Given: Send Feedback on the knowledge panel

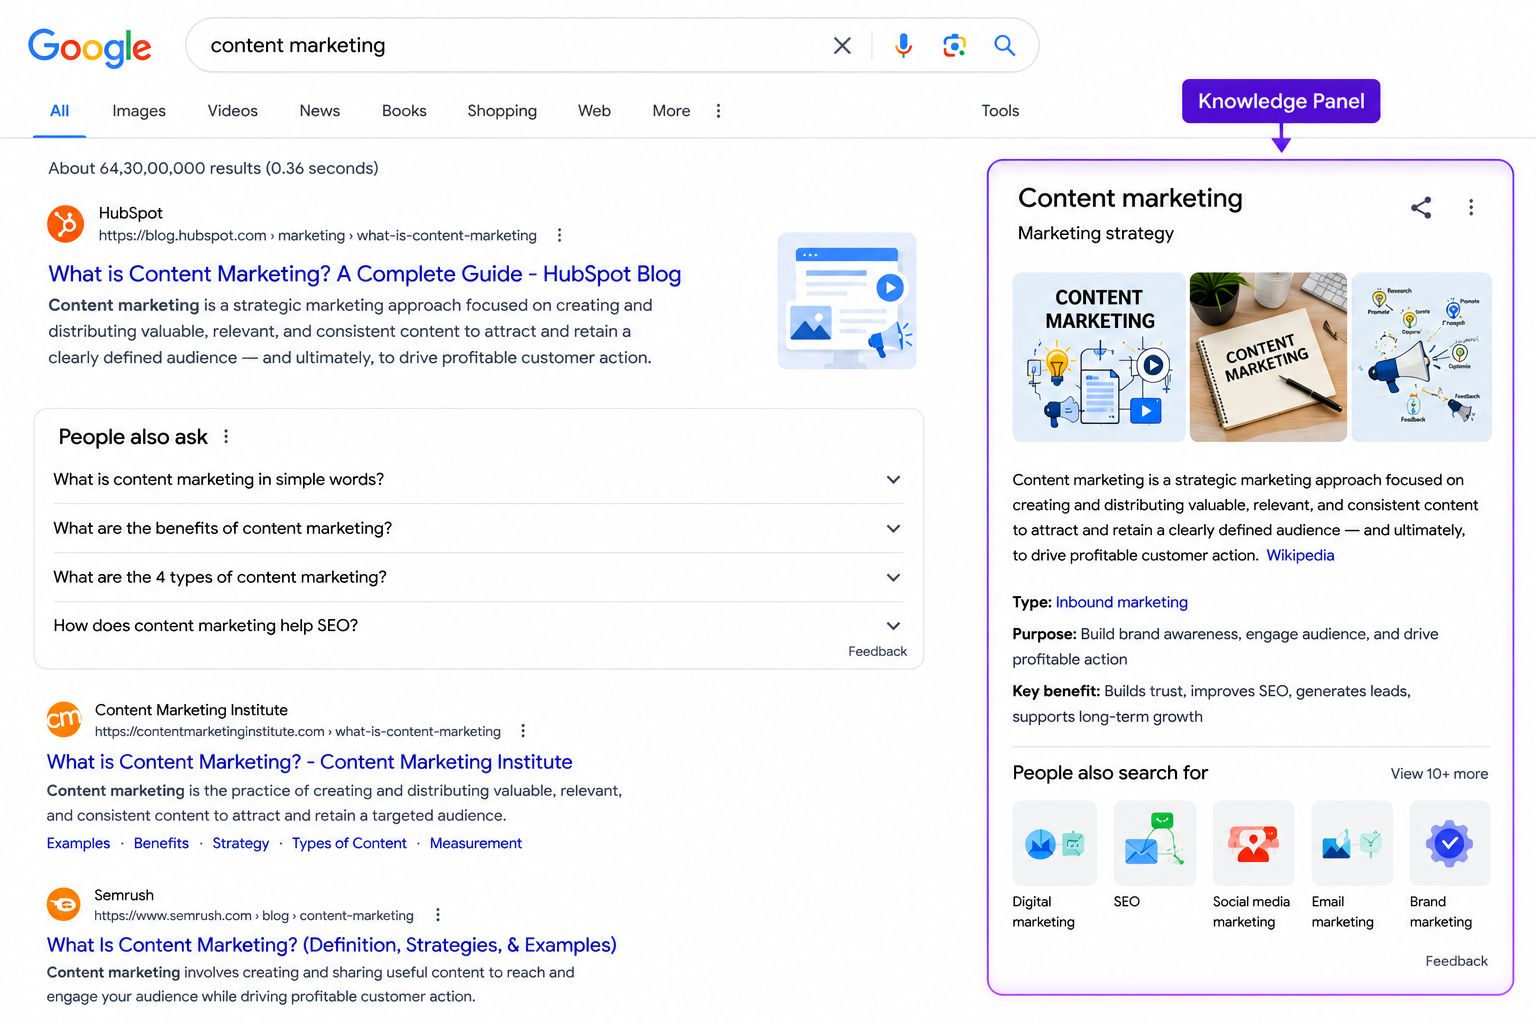Looking at the screenshot, I should point(1456,961).
